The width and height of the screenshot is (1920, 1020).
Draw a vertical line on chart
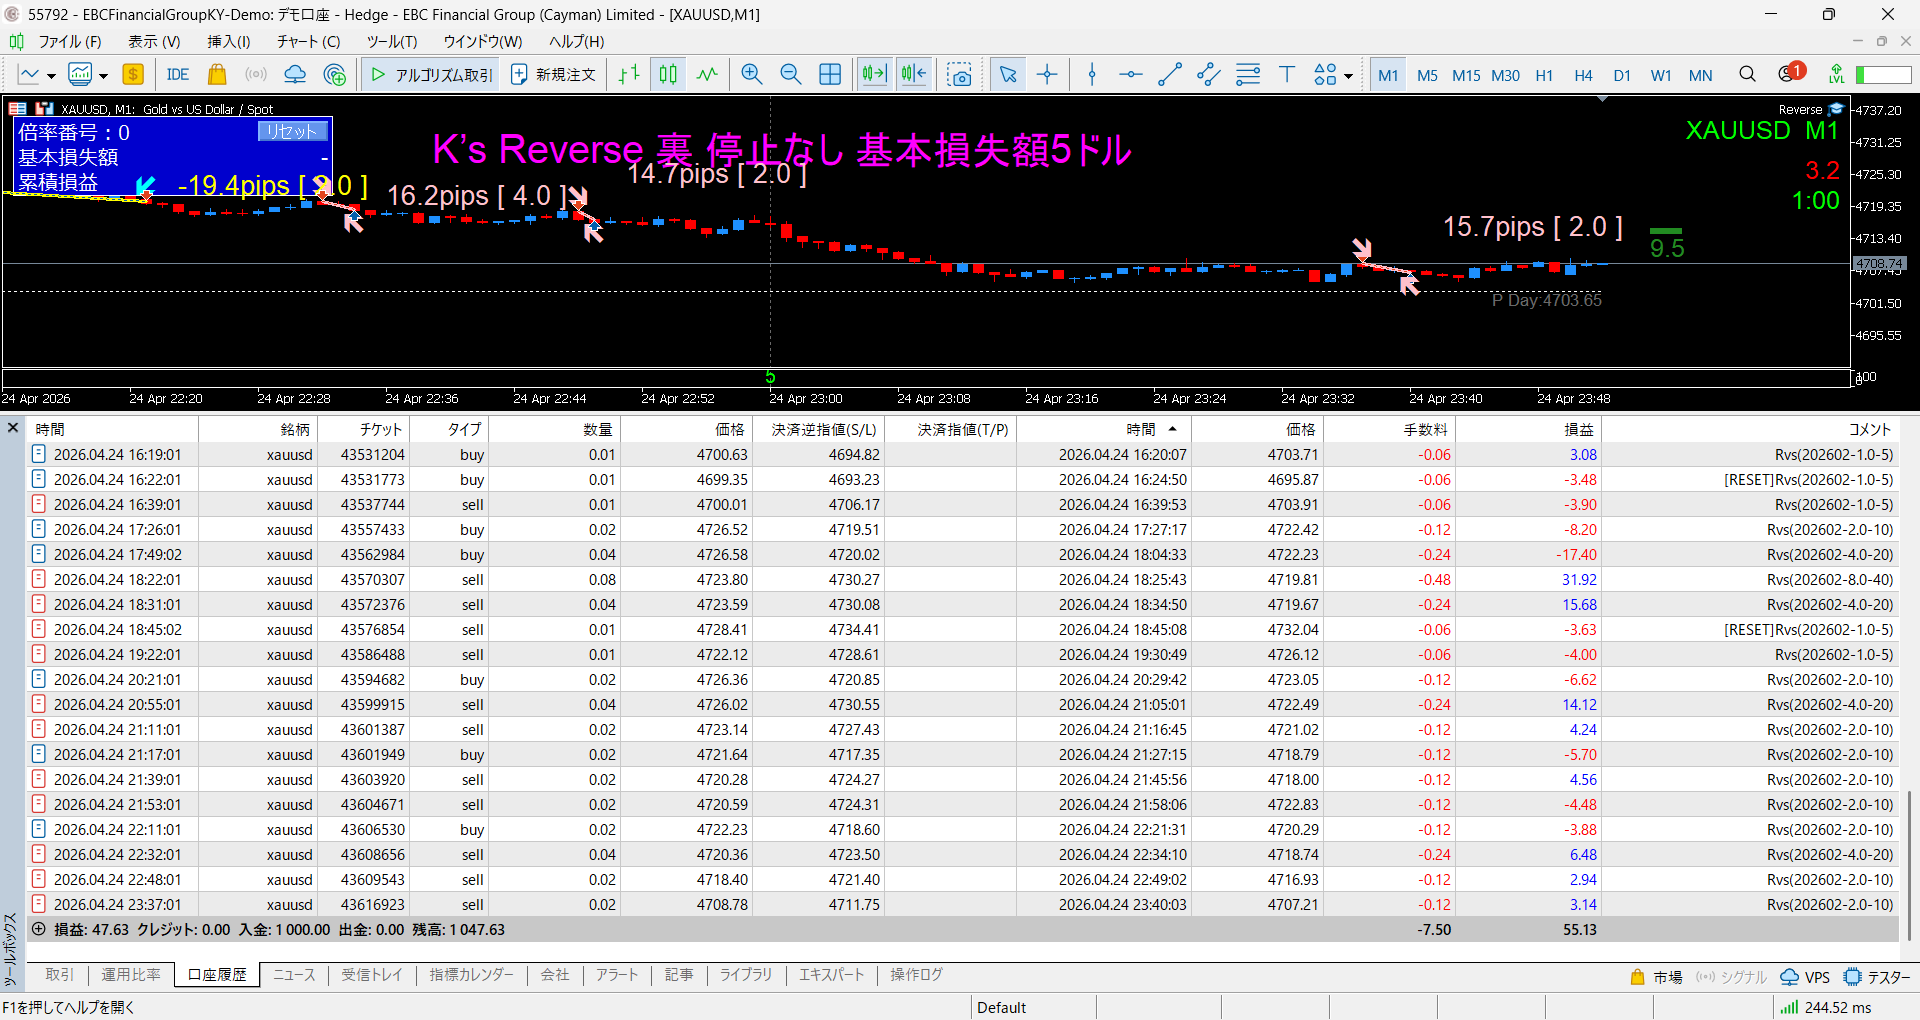pyautogui.click(x=1092, y=75)
